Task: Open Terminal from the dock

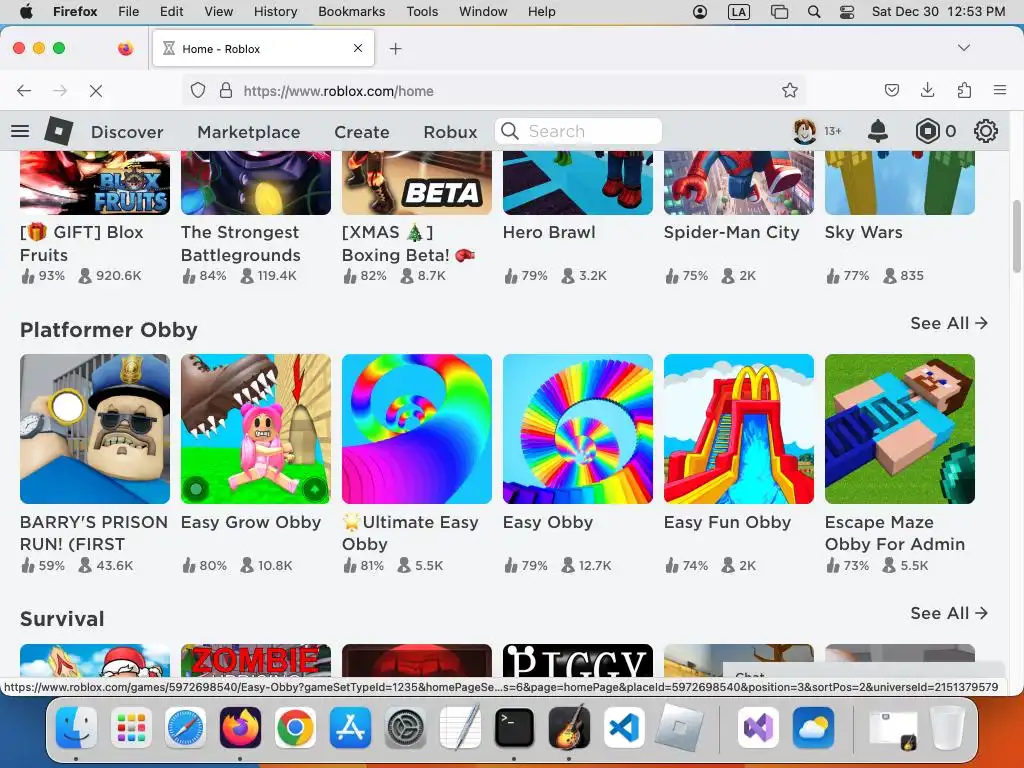Action: click(x=514, y=727)
